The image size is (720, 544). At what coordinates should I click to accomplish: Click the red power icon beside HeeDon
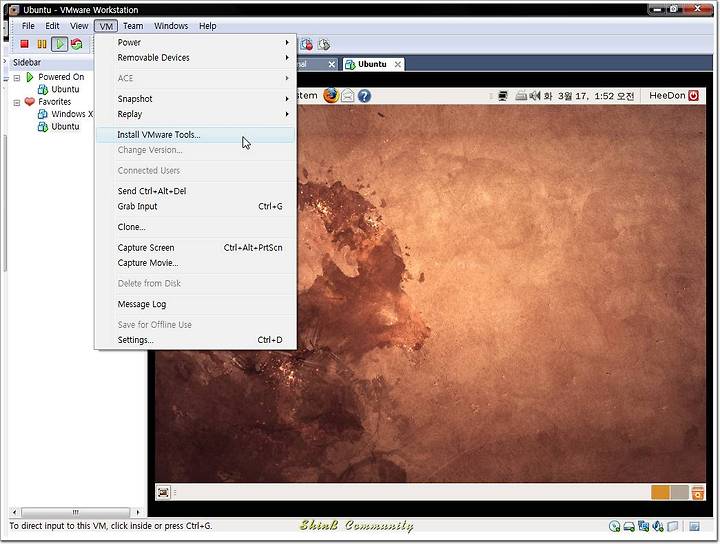693,95
